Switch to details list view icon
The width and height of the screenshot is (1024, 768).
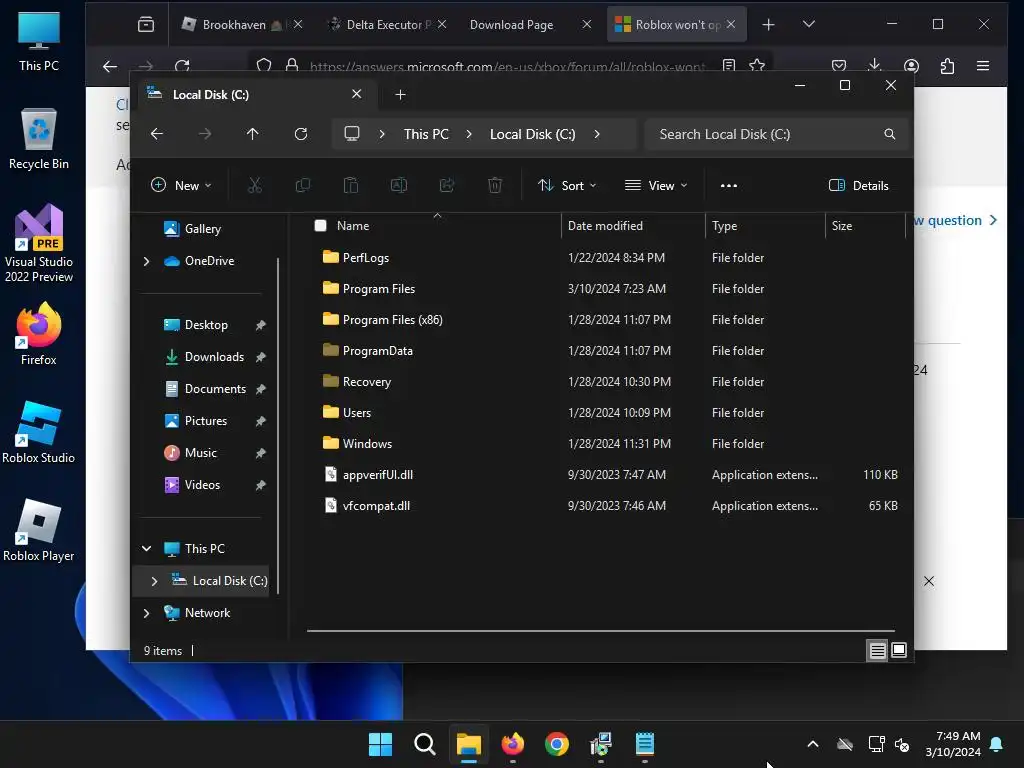point(877,650)
